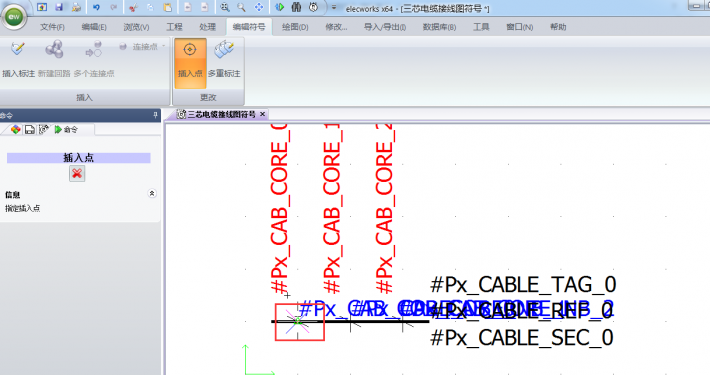
Task: Click the green ew application button
Action: tap(14, 16)
